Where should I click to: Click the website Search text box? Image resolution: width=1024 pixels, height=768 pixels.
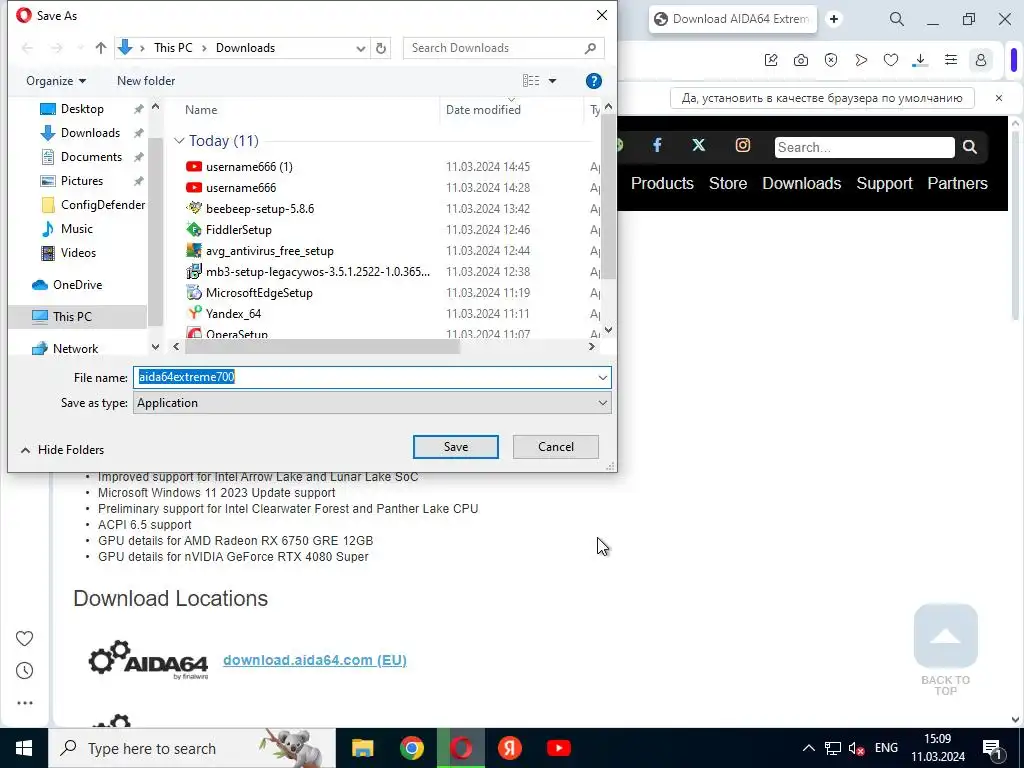(865, 147)
